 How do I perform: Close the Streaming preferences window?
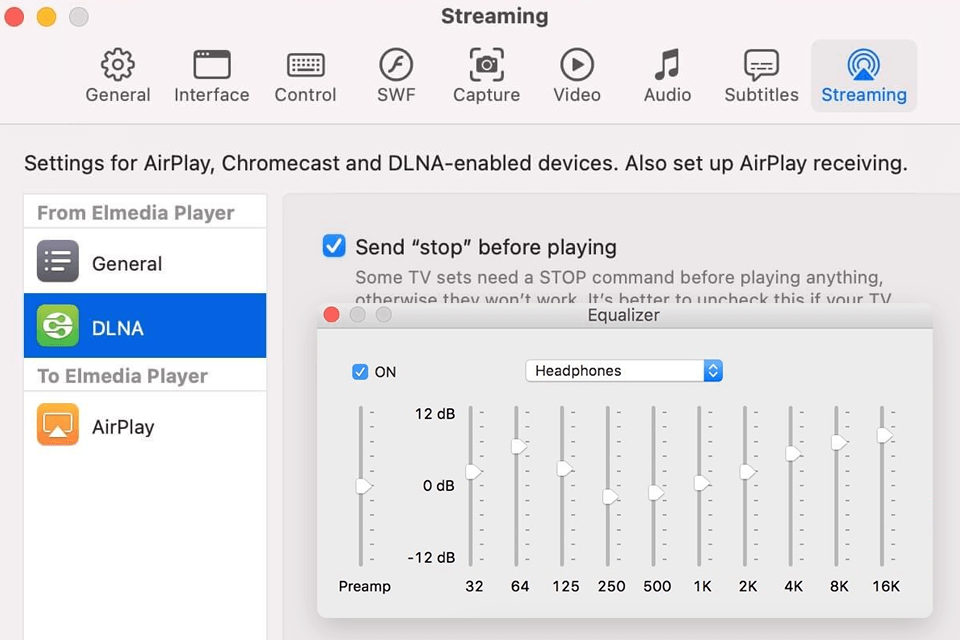click(13, 17)
